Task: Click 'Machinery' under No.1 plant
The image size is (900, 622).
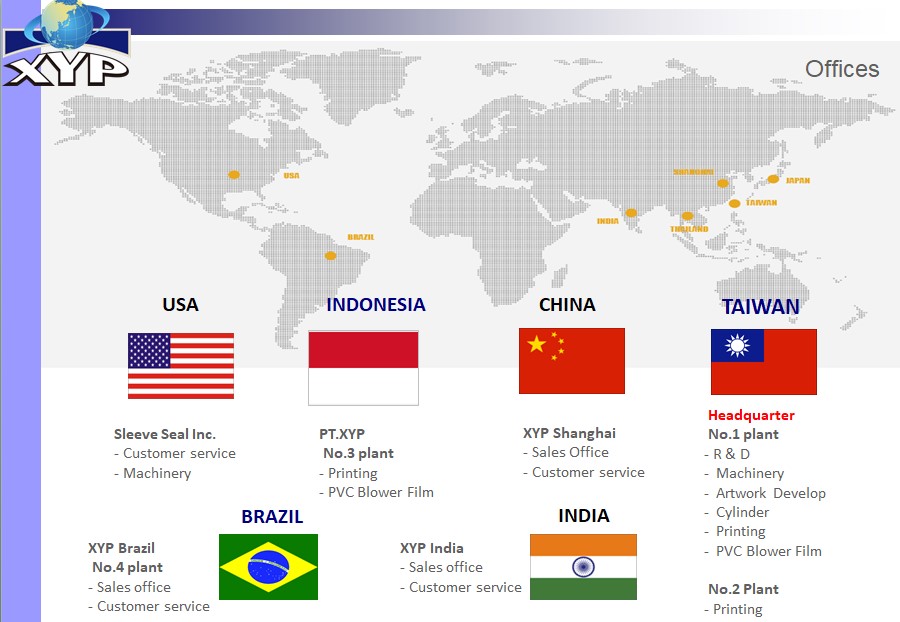Action: pos(750,473)
